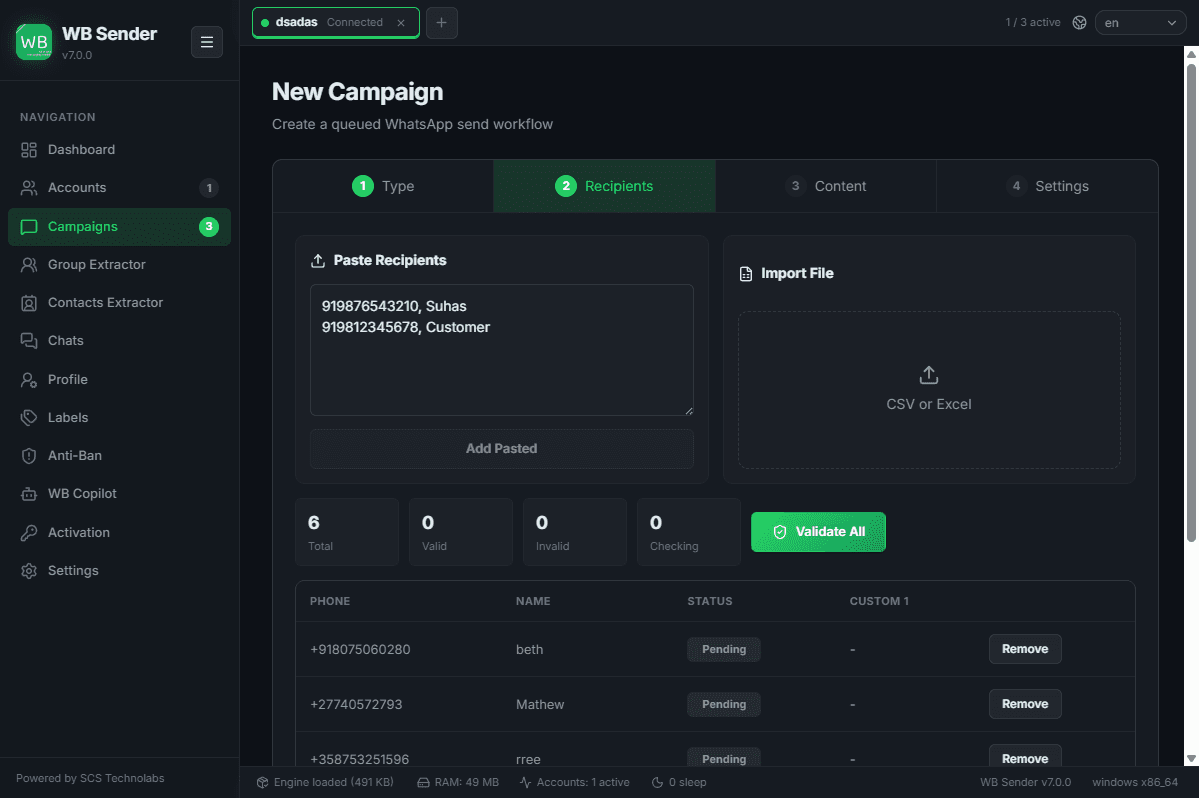
Task: Open Activation key section
Action: (x=119, y=533)
